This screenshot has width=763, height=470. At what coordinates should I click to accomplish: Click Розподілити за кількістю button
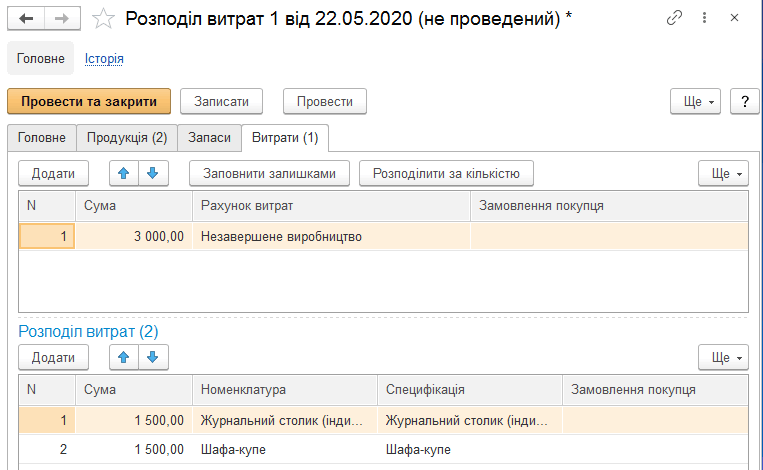coord(446,173)
